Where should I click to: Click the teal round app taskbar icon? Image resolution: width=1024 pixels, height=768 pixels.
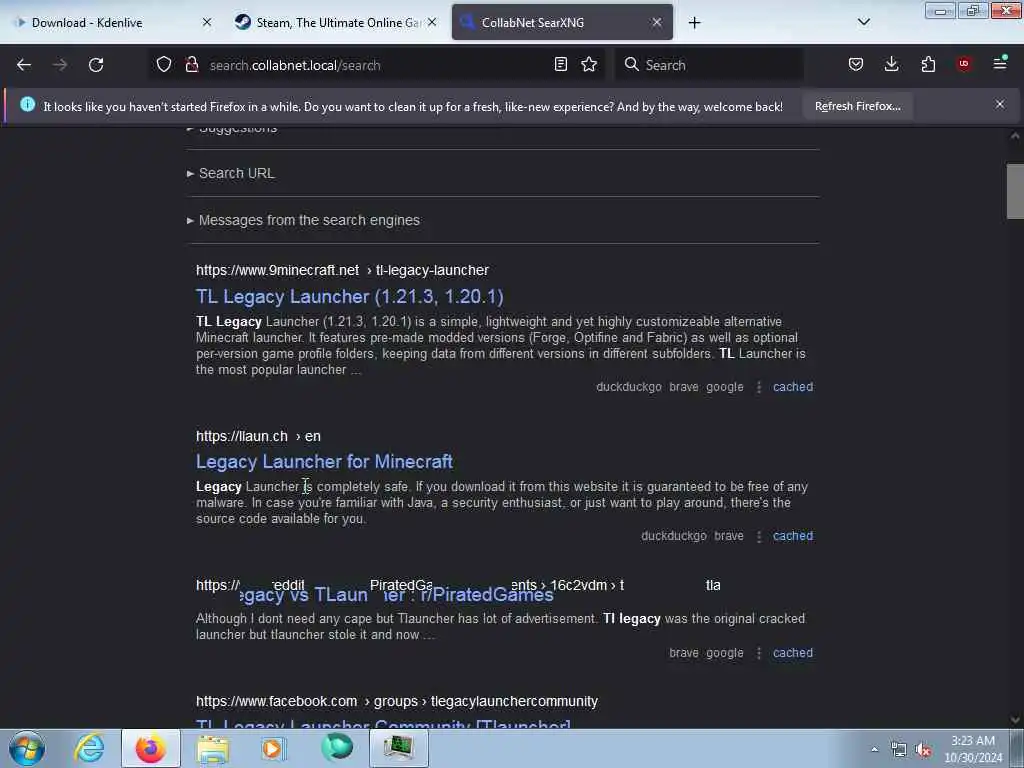tap(337, 748)
